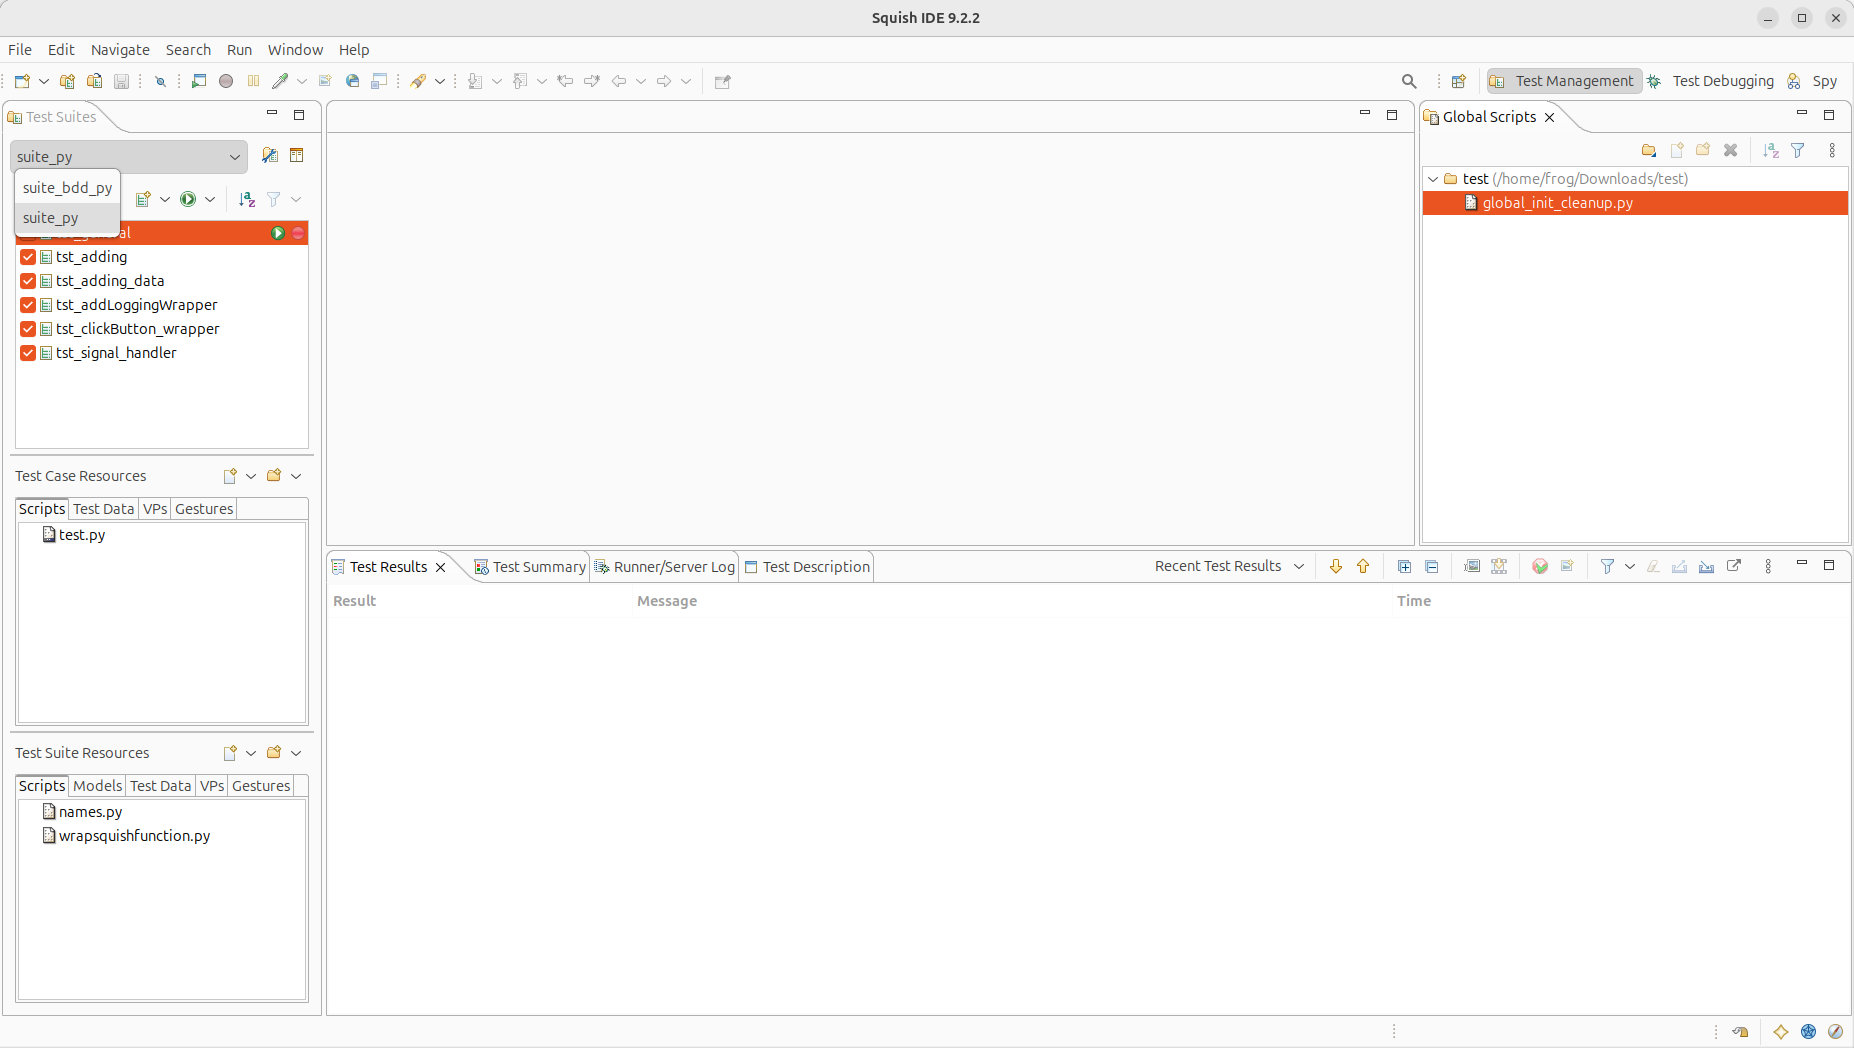Viewport: 1854px width, 1048px height.
Task: Expand all test results (plus icon)
Action: click(x=1404, y=566)
